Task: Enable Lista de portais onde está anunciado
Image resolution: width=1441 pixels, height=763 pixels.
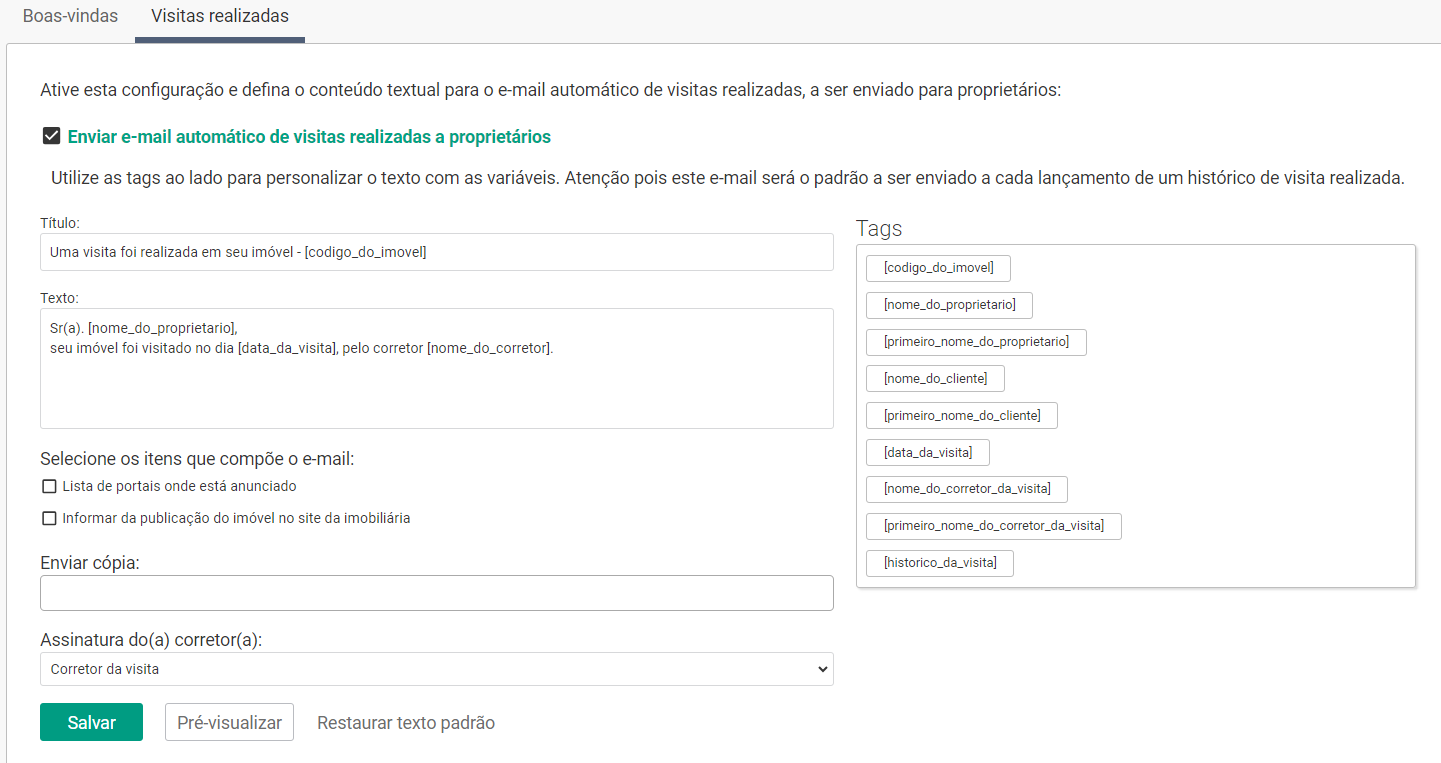Action: point(49,487)
